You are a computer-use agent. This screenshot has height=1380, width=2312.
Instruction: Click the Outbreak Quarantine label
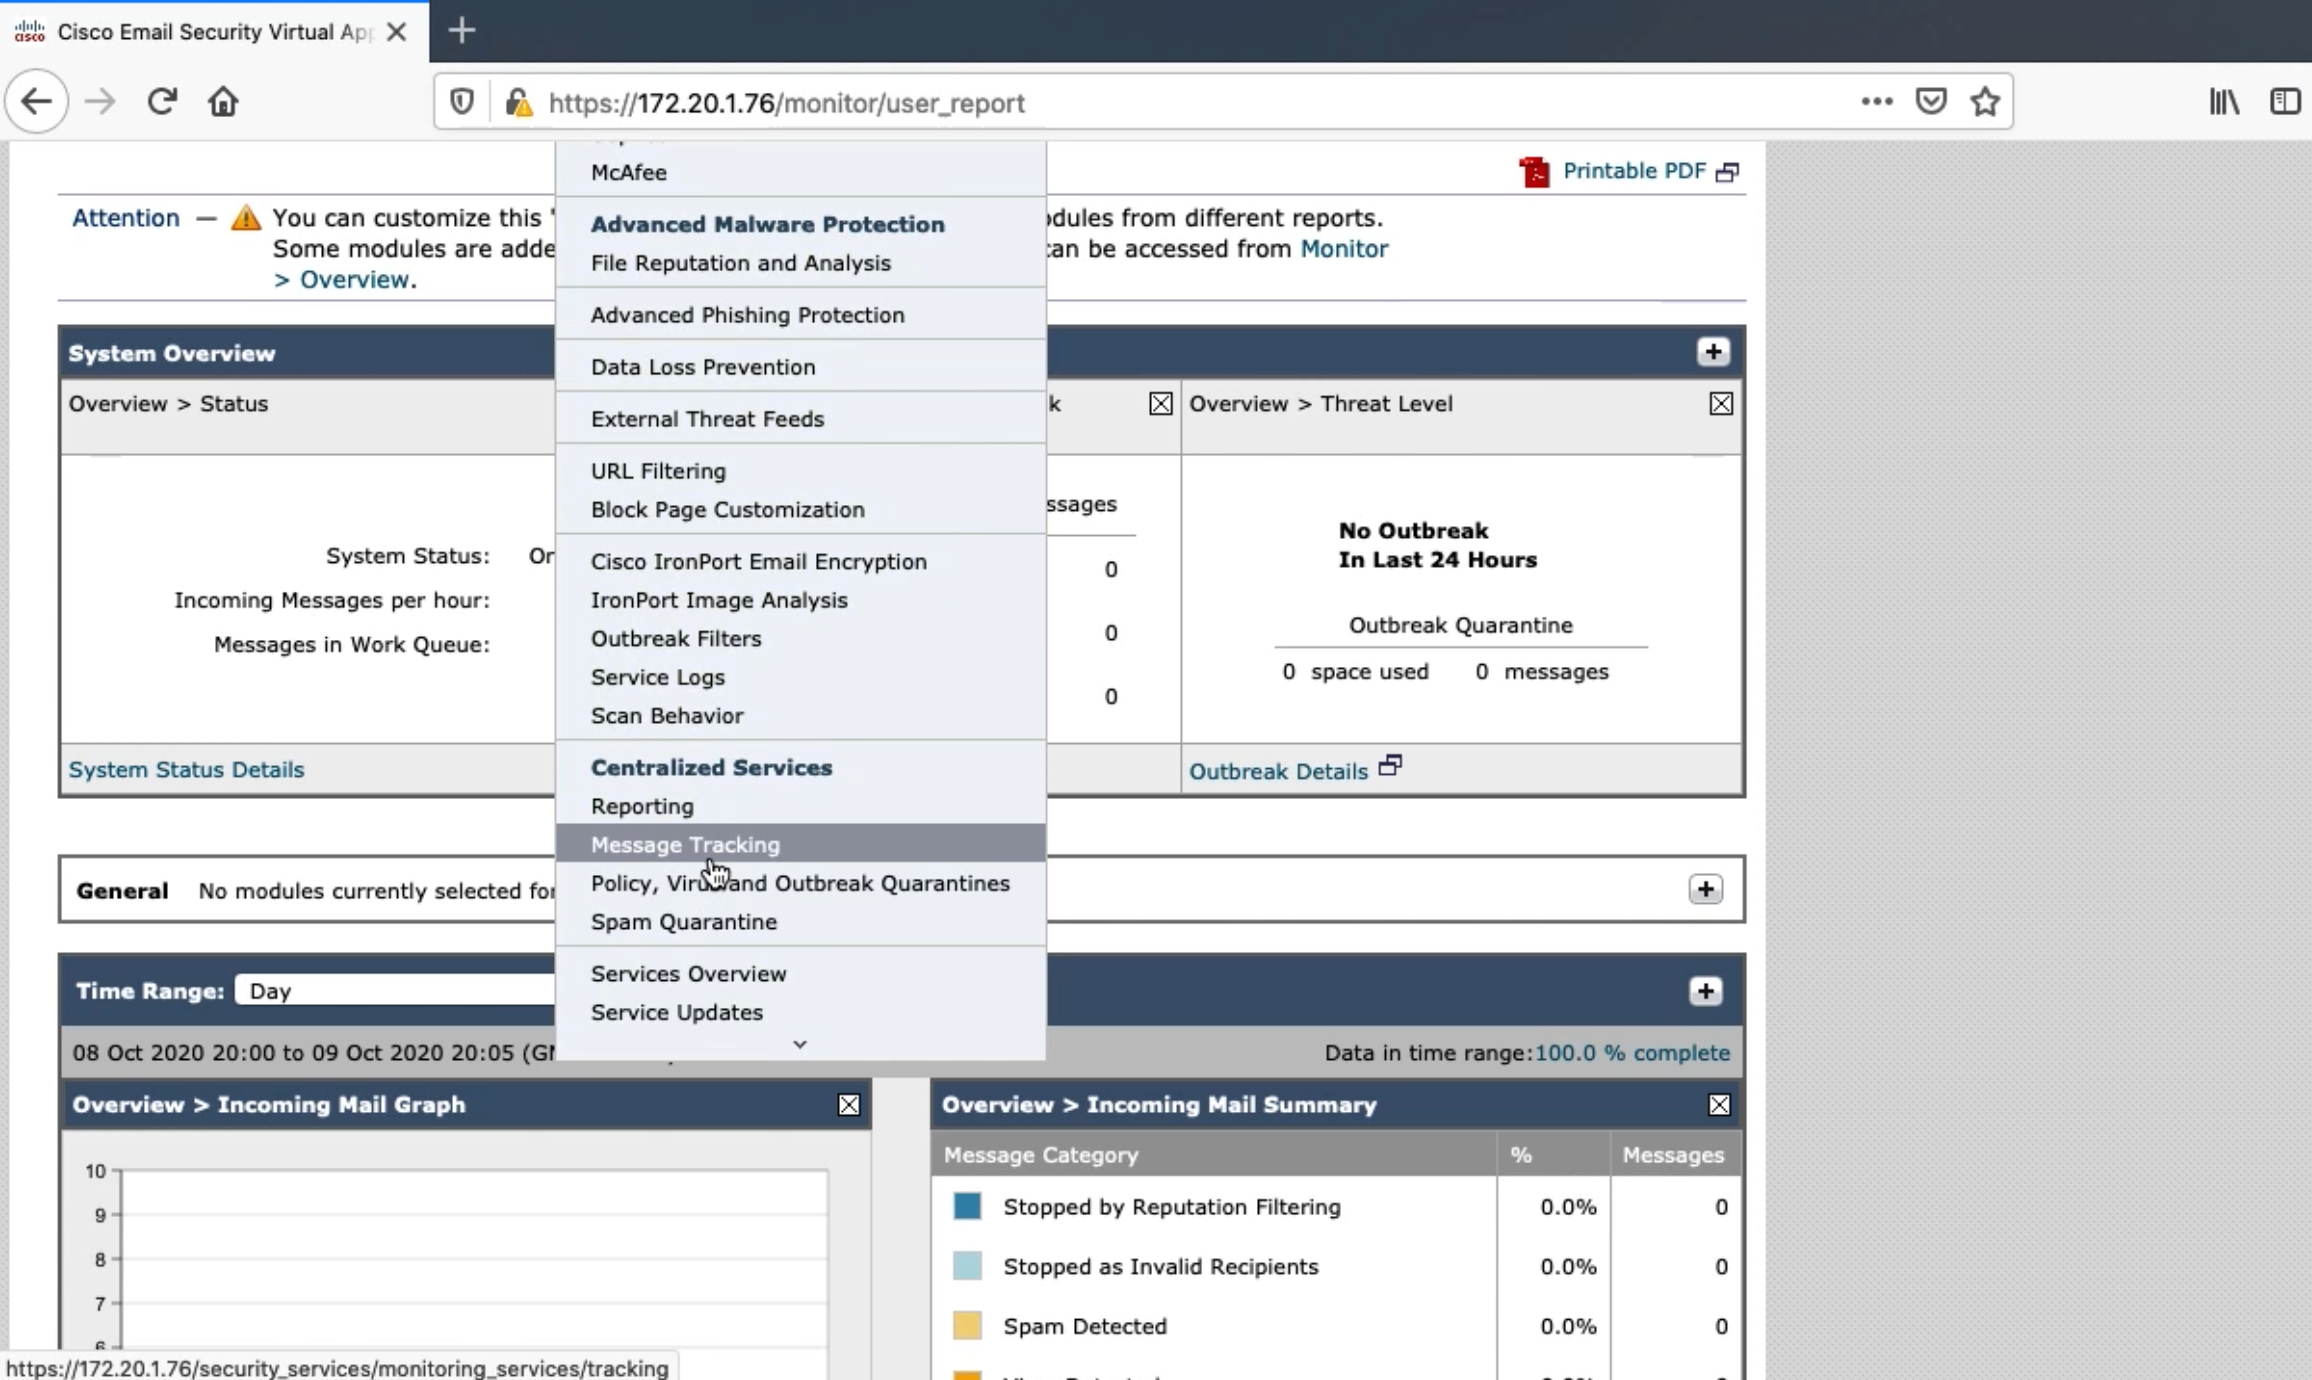click(1460, 626)
